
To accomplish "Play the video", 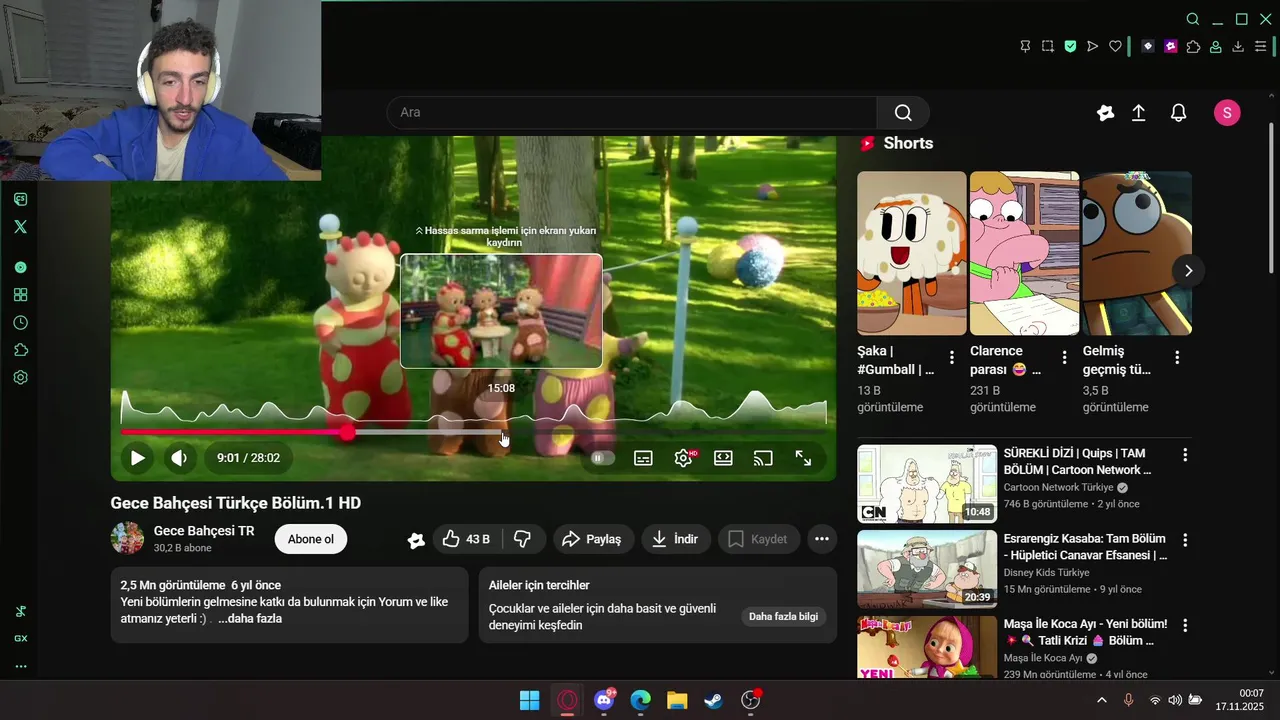I will coord(138,458).
